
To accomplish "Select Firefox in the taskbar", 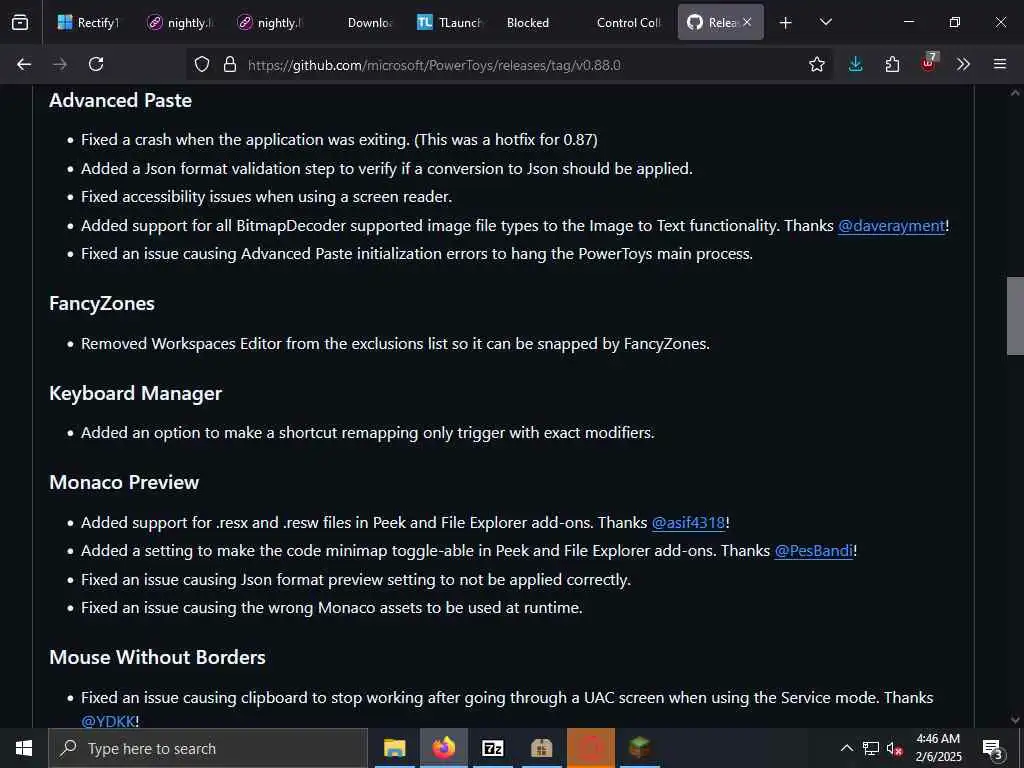I will tap(443, 748).
